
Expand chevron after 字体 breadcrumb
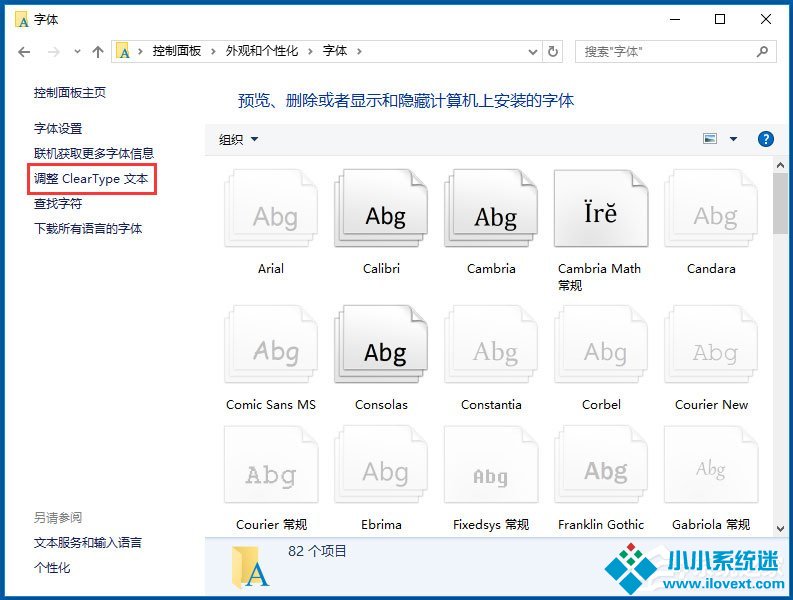point(359,51)
